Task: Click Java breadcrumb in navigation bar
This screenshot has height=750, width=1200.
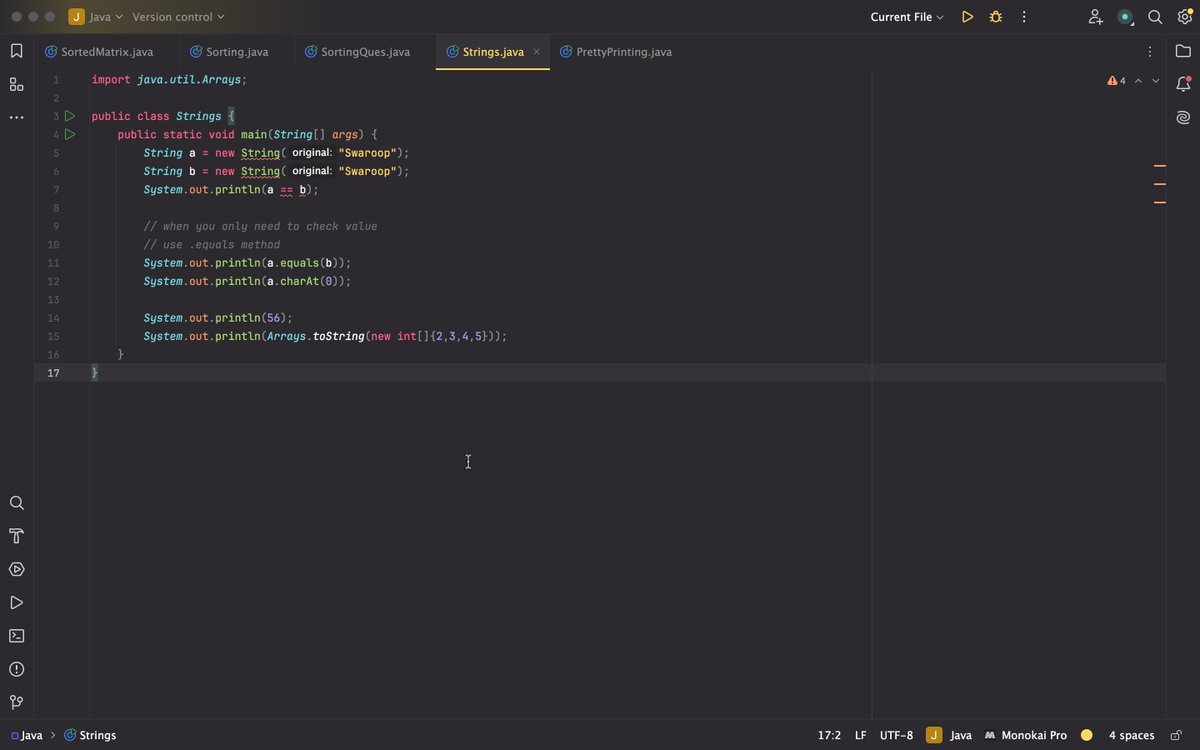Action: coord(26,735)
